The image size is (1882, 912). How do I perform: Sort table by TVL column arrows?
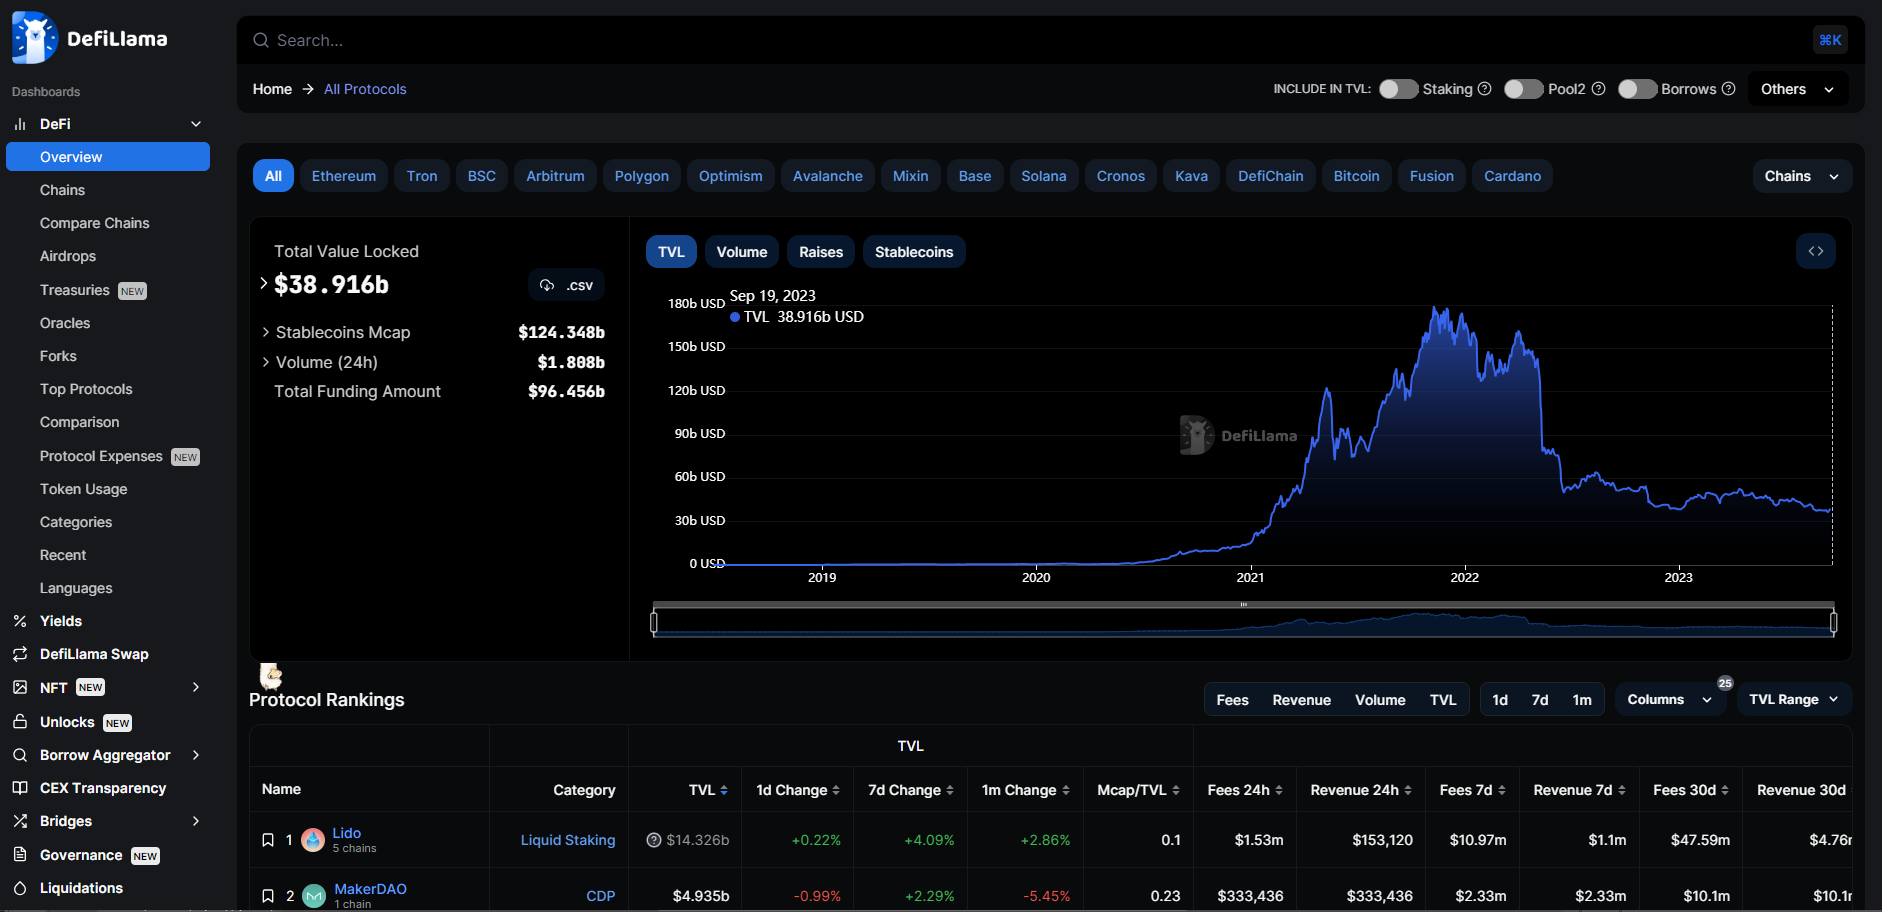click(x=724, y=790)
